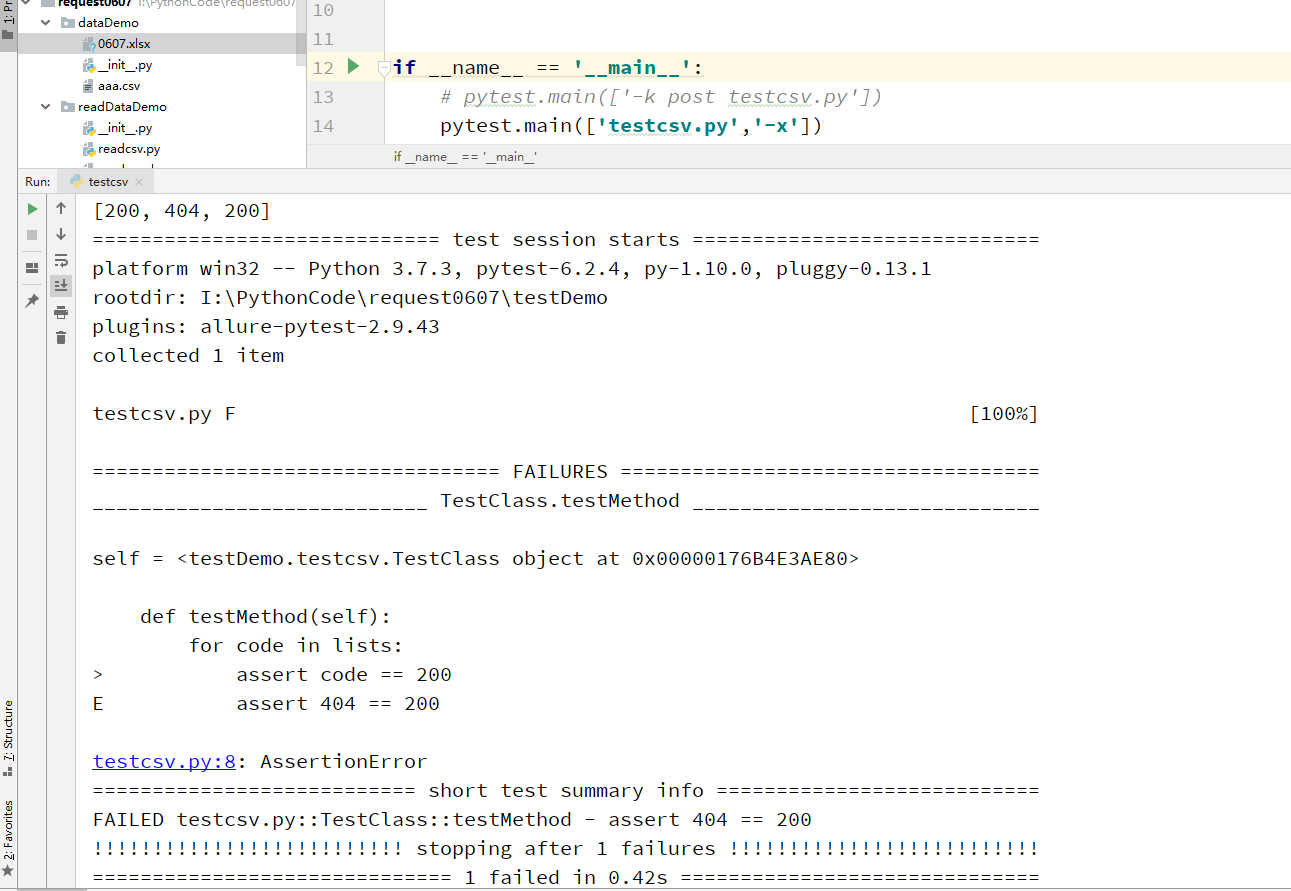Screen dimensions: 1291x891
Task: Click the "stopping after 1 failures" line
Action: pyautogui.click(x=566, y=848)
